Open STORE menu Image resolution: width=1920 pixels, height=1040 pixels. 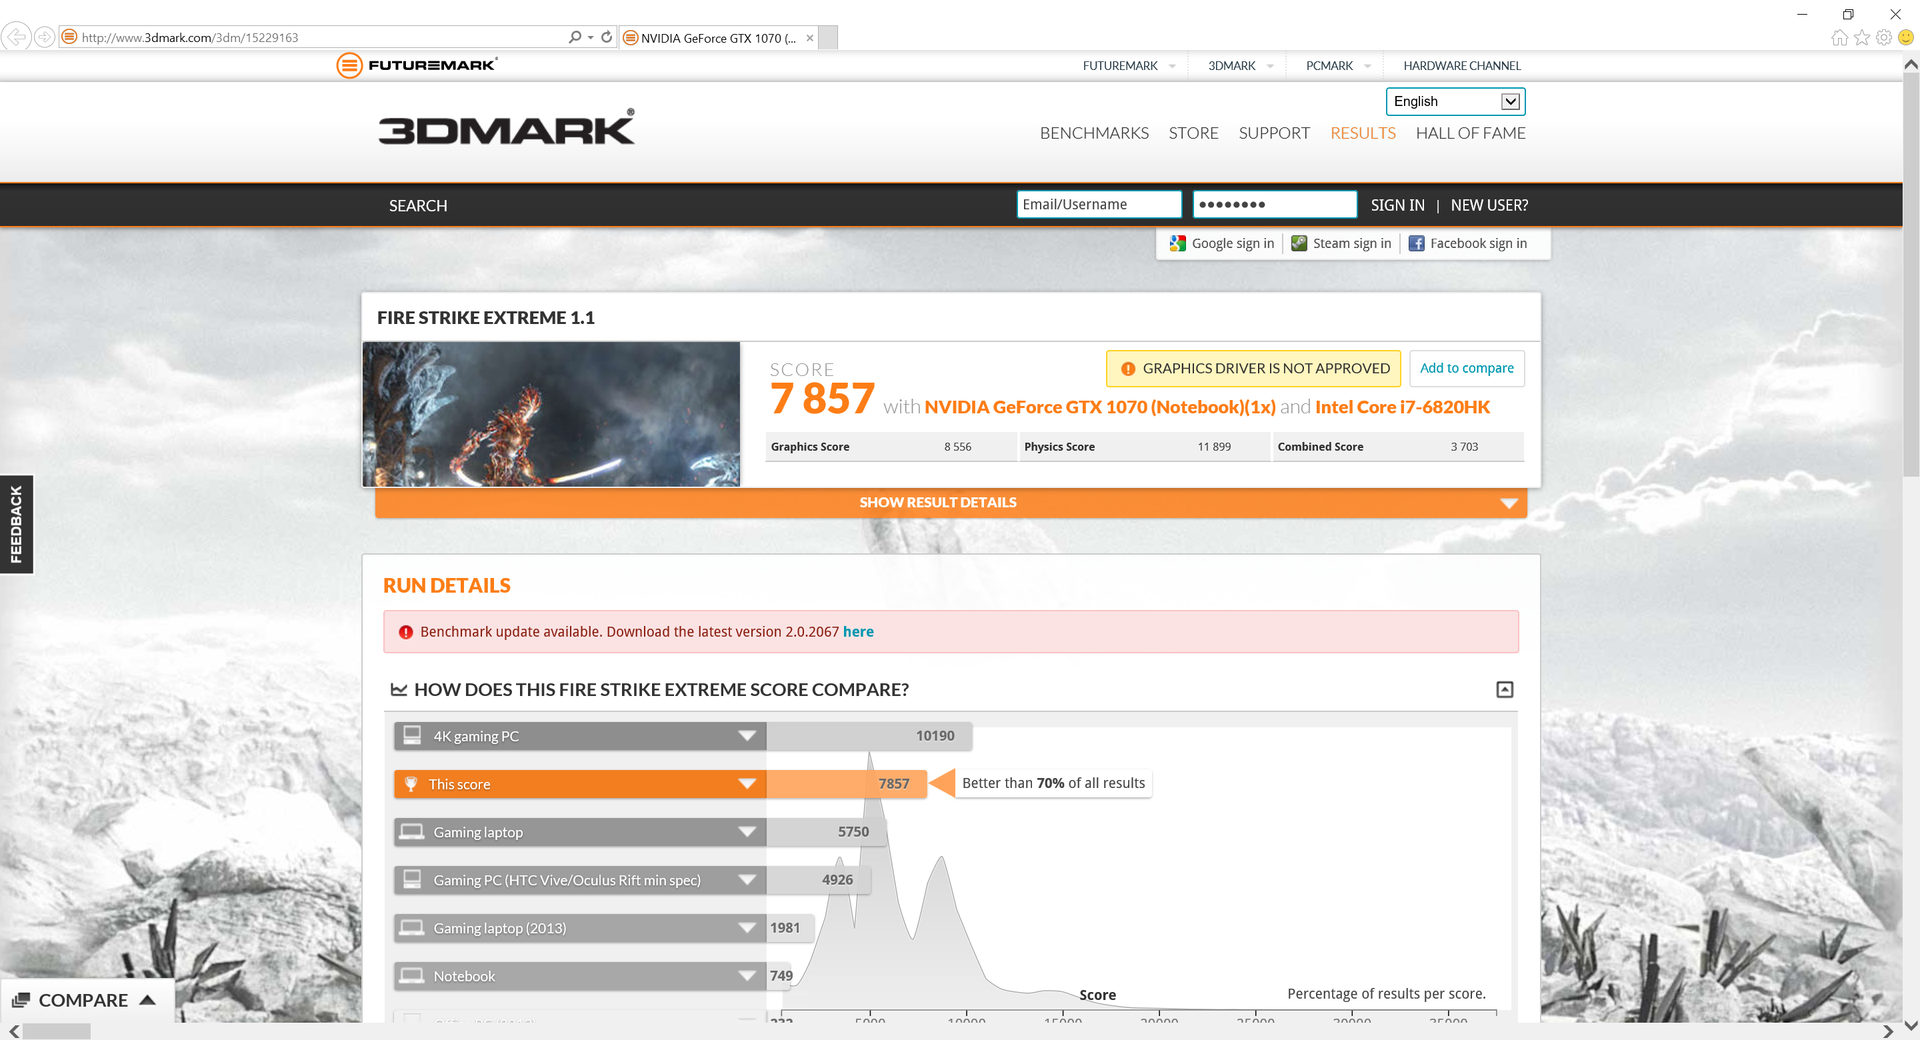click(1193, 133)
